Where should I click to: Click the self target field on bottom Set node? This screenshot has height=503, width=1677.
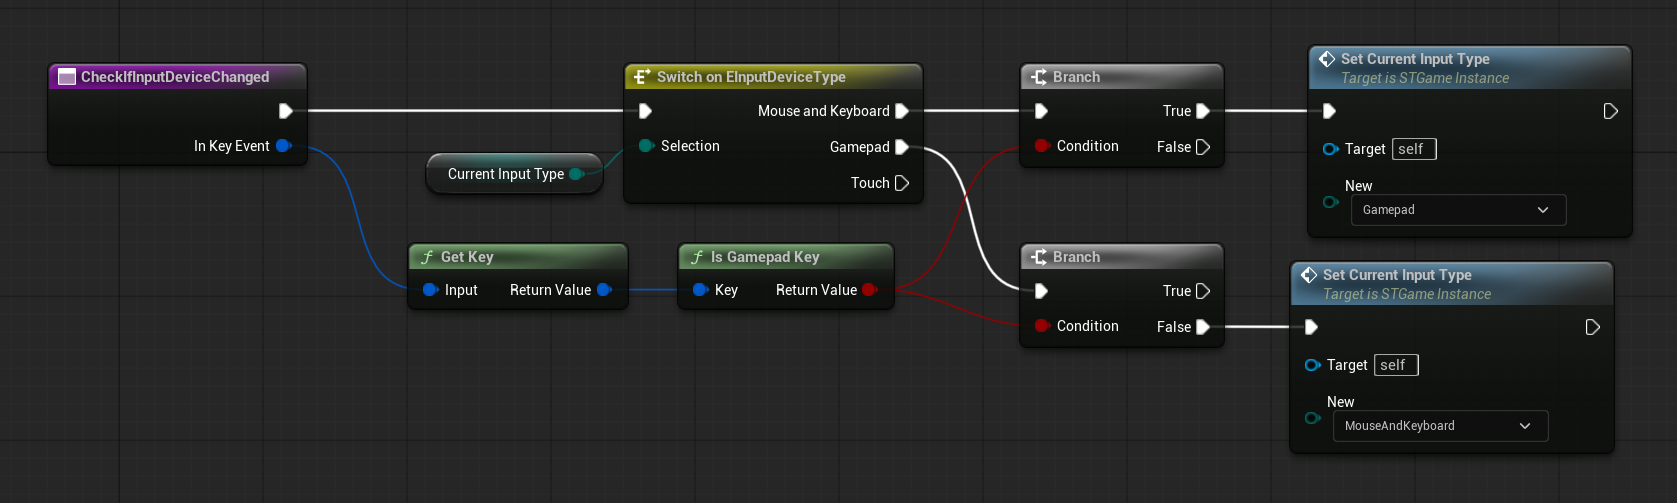1396,365
